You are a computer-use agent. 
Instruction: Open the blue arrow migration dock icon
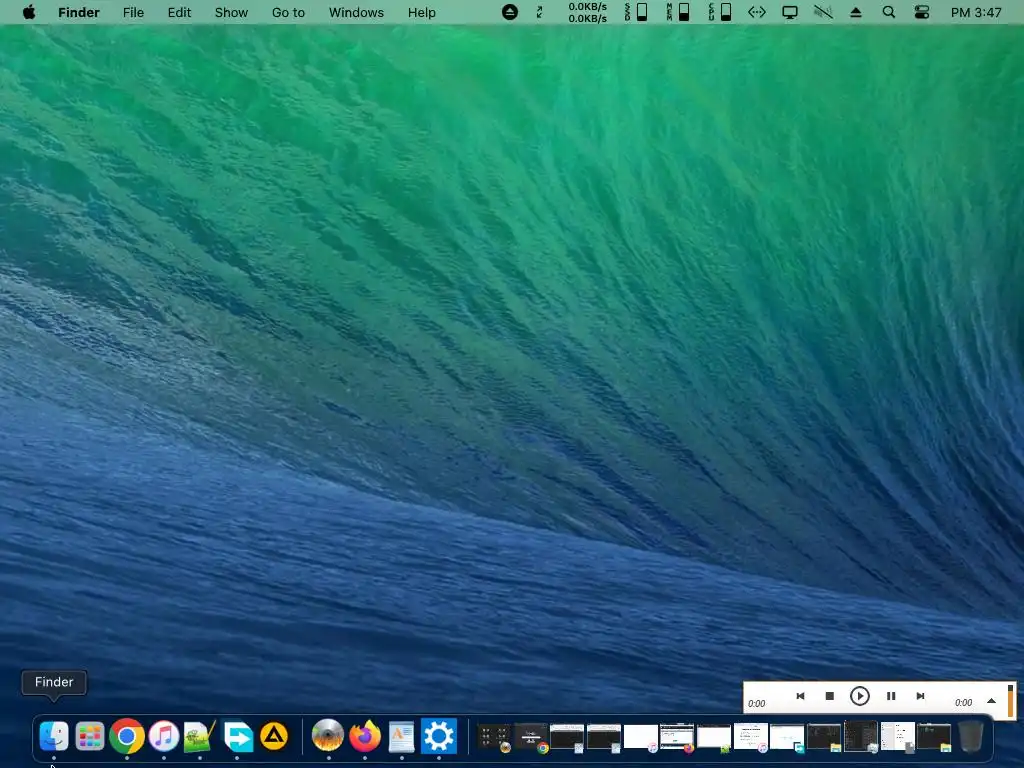pos(238,736)
